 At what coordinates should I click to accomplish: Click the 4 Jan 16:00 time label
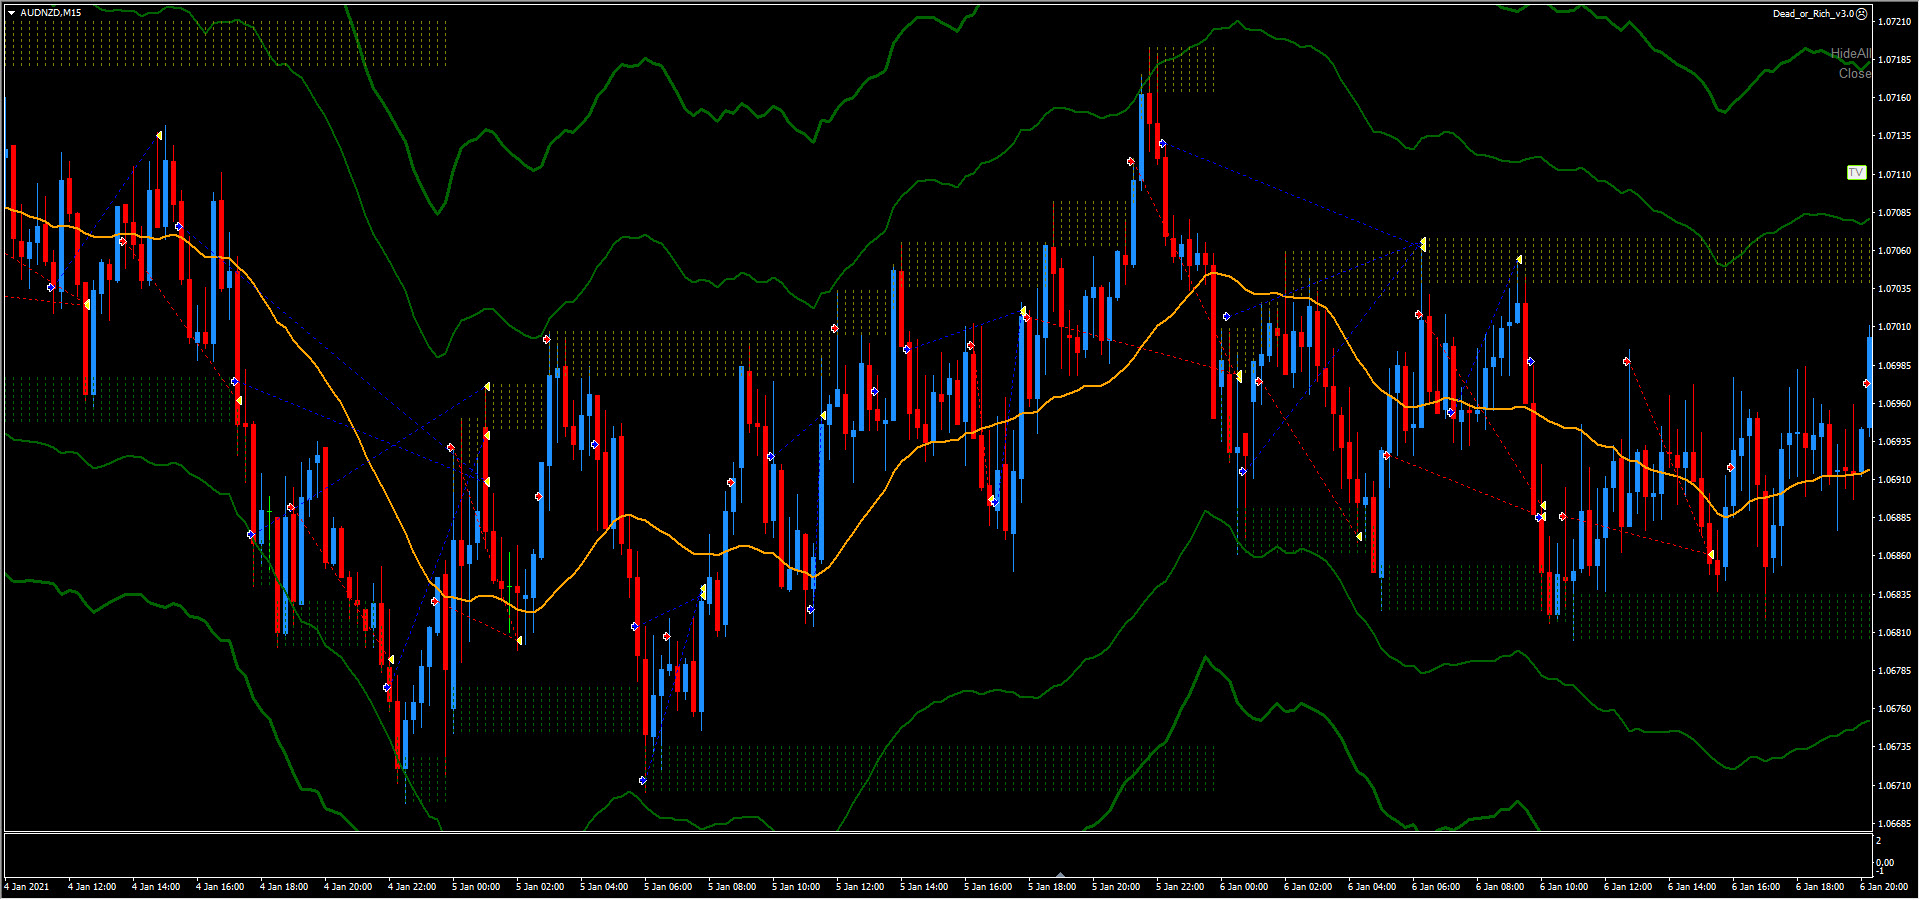[x=220, y=887]
